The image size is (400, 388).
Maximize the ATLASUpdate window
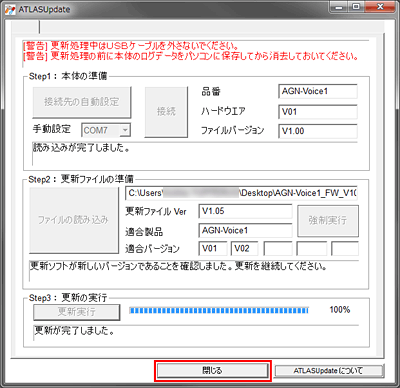[357, 7]
